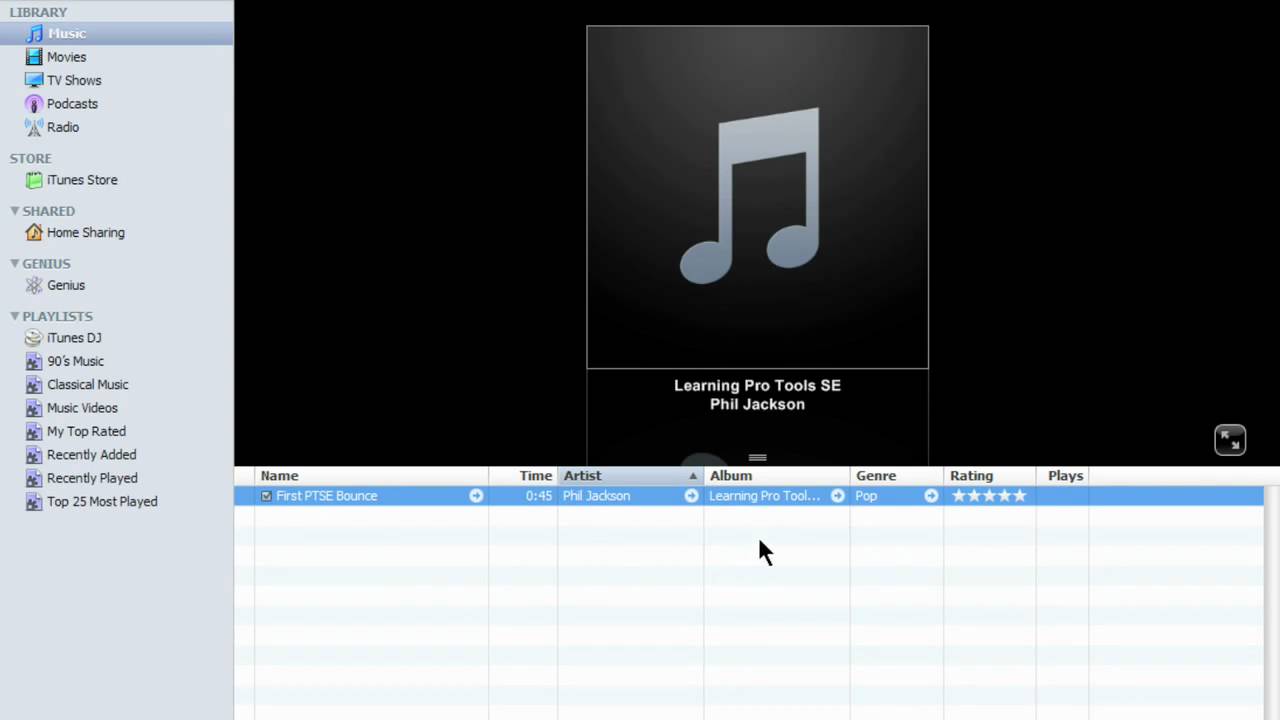Viewport: 1280px width, 720px height.
Task: Open the Movies library icon
Action: [x=34, y=57]
